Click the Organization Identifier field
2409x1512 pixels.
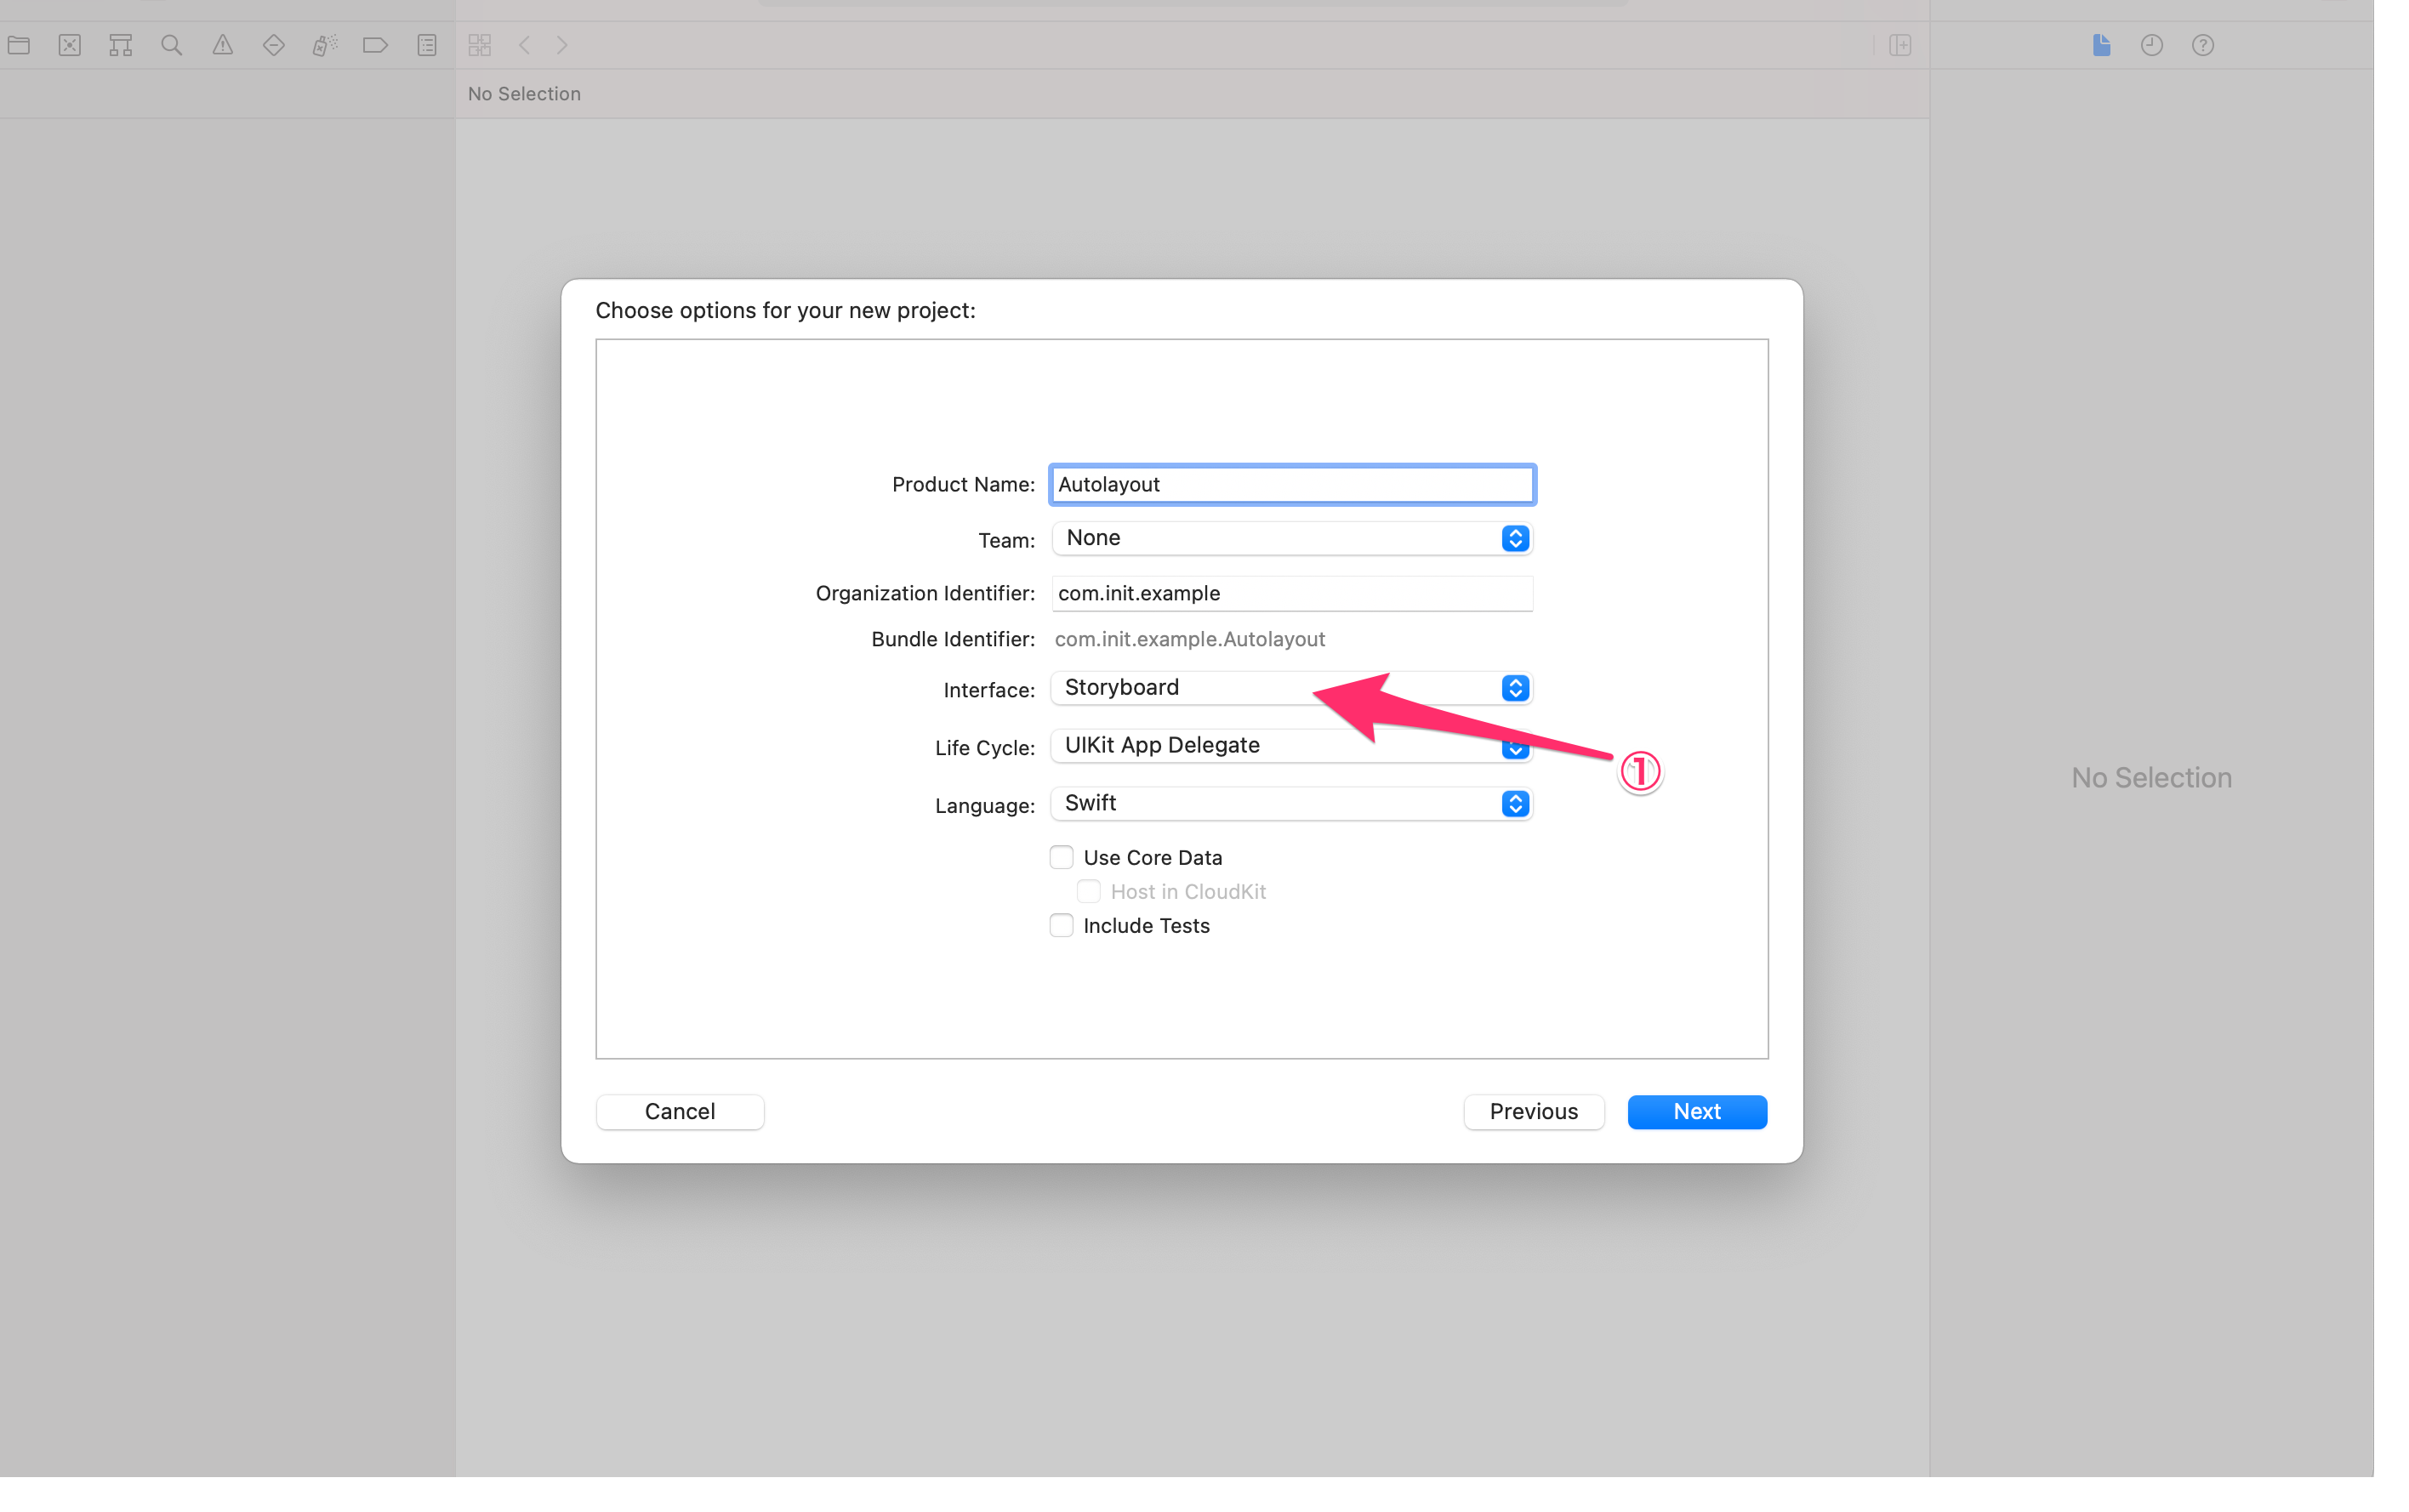1291,593
